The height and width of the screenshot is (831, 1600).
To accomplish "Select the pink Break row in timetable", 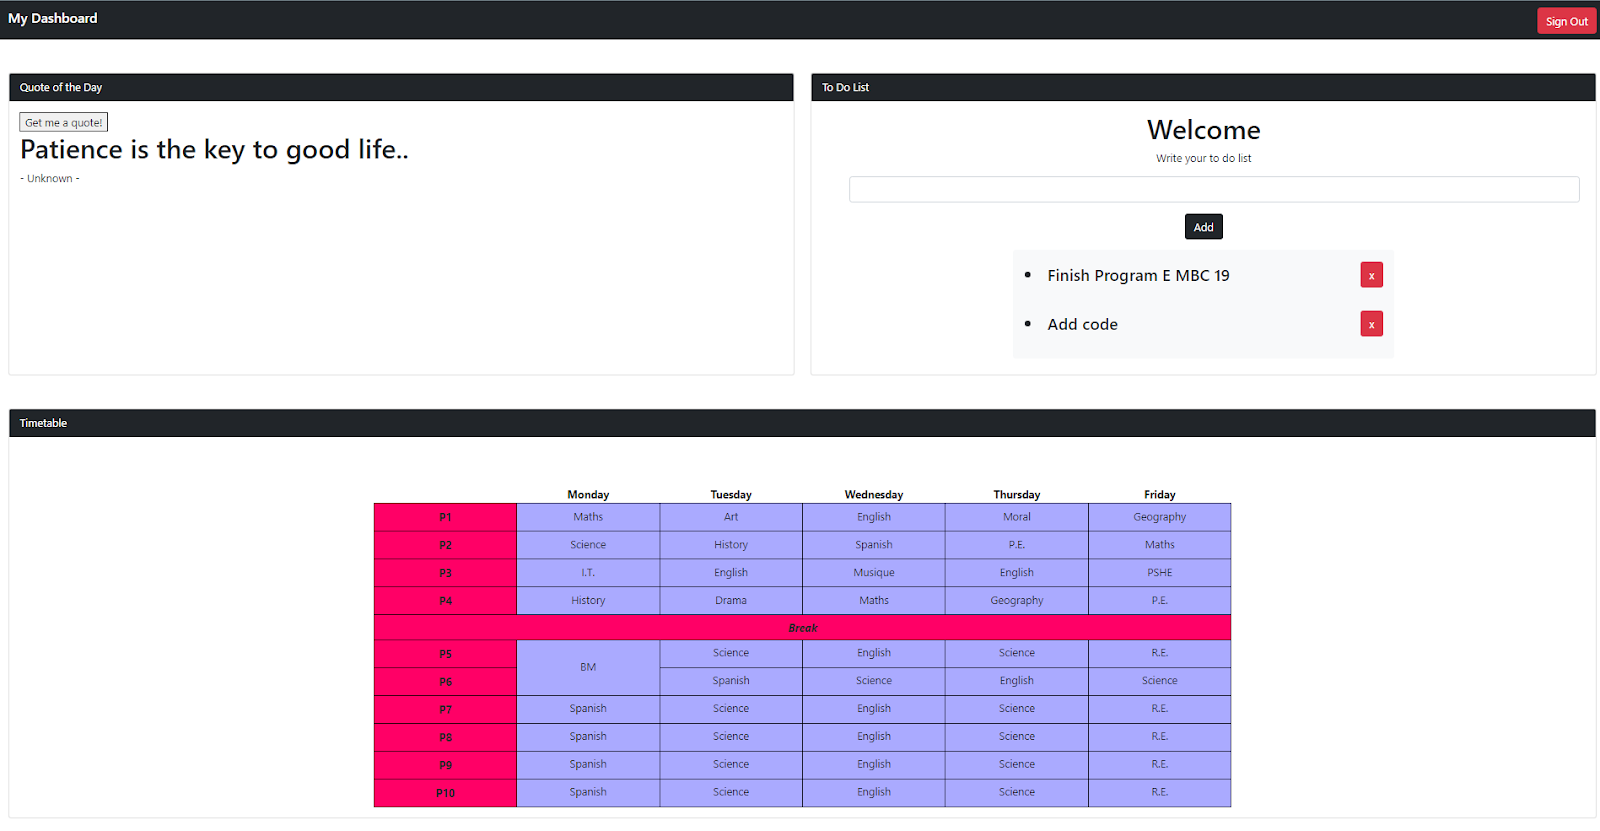I will [x=802, y=628].
